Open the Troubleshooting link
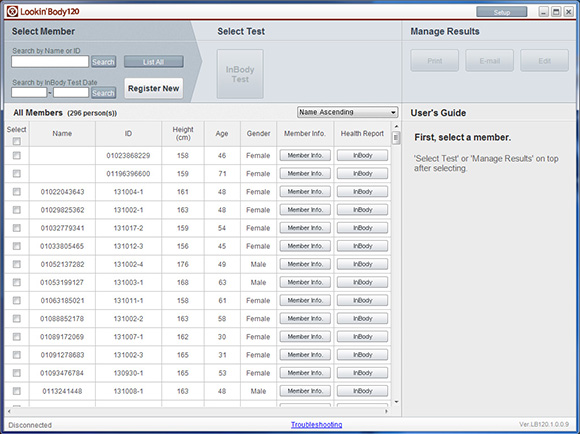The image size is (580, 434). (316, 424)
